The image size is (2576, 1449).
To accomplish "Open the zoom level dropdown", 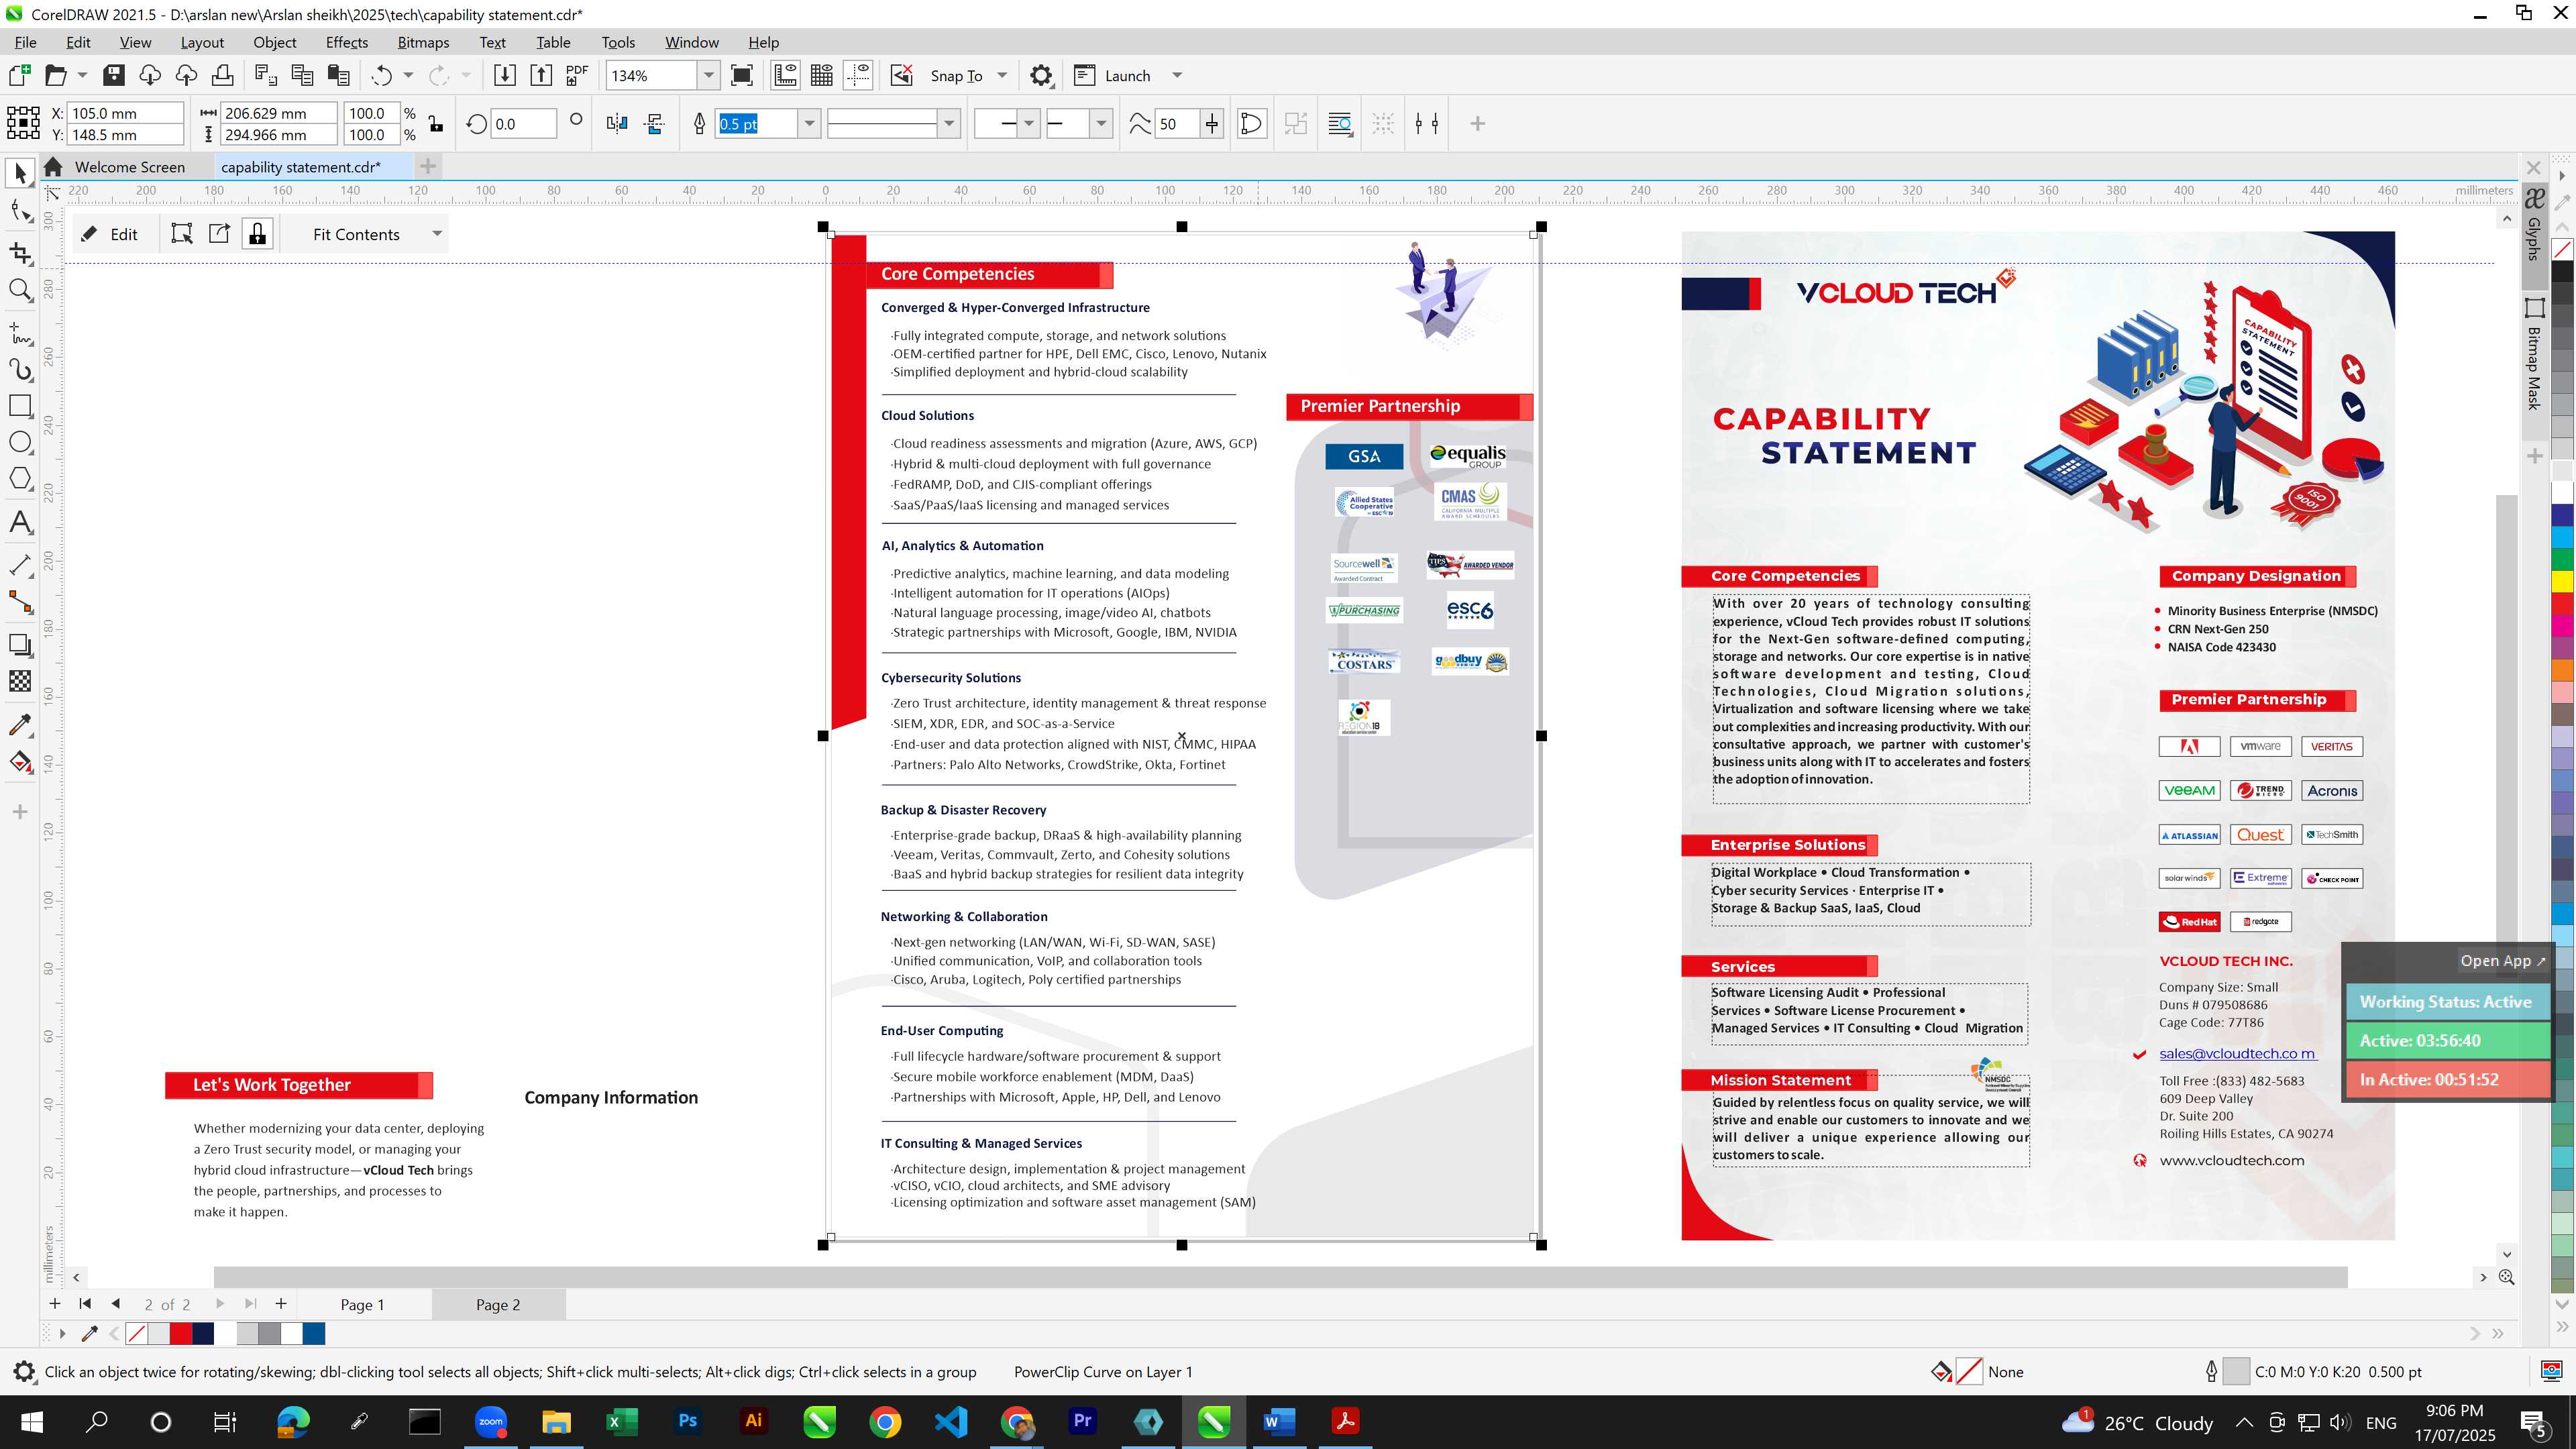I will (709, 75).
